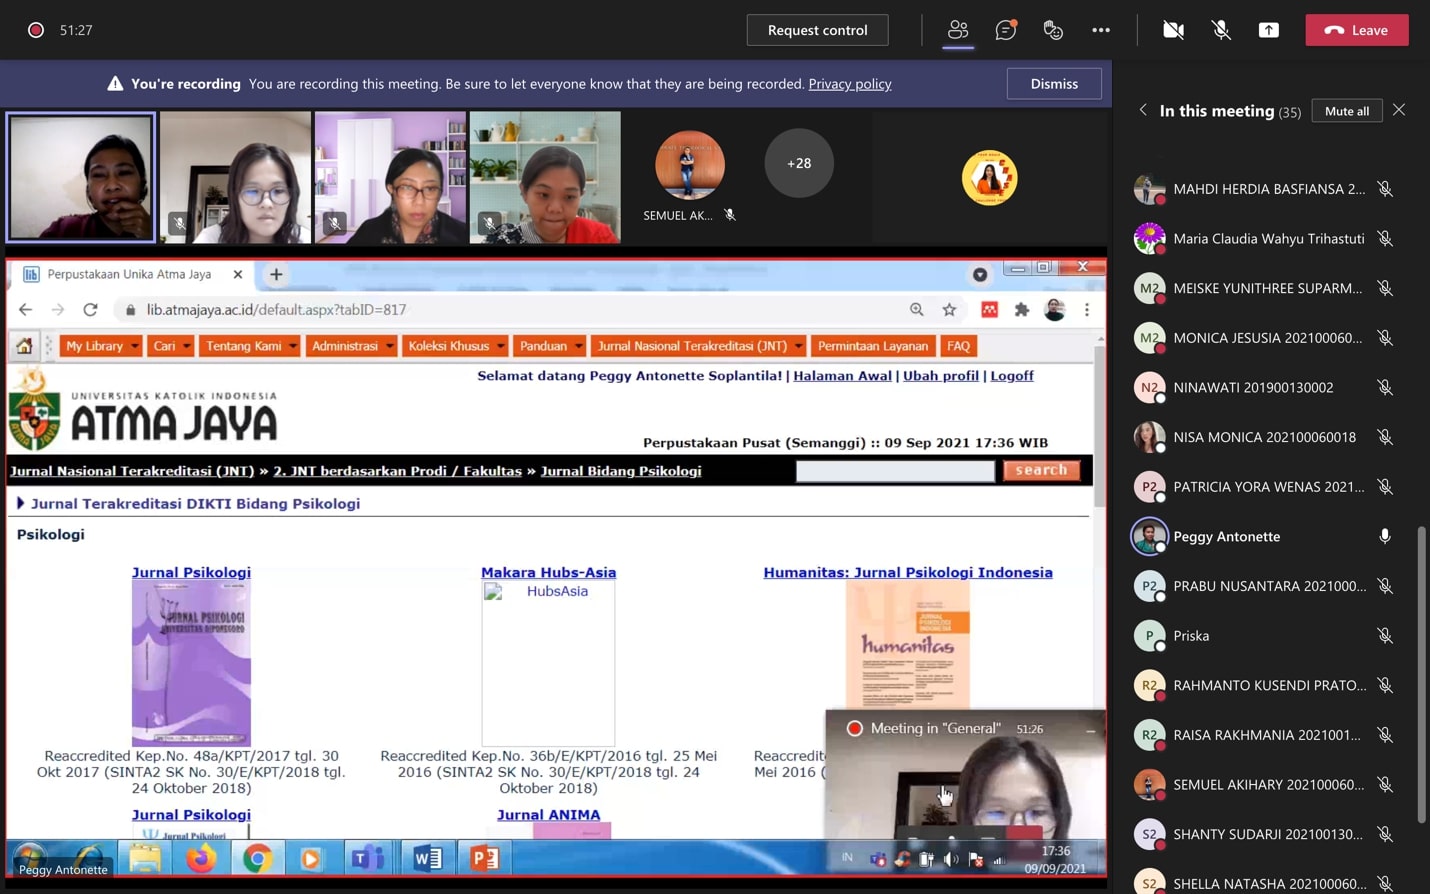Open a new browser tab

coord(276,274)
